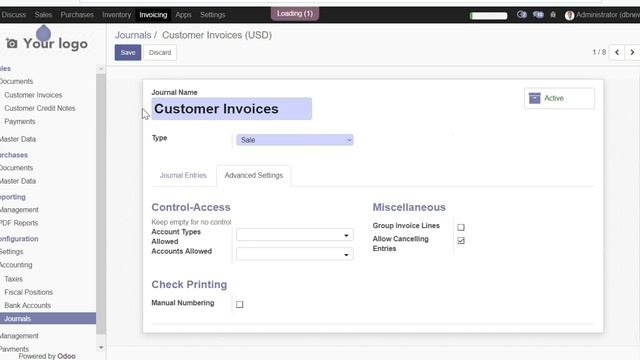Tick the Group Invoice Lines checkbox
Viewport: 640px width, 360px height.
click(461, 227)
